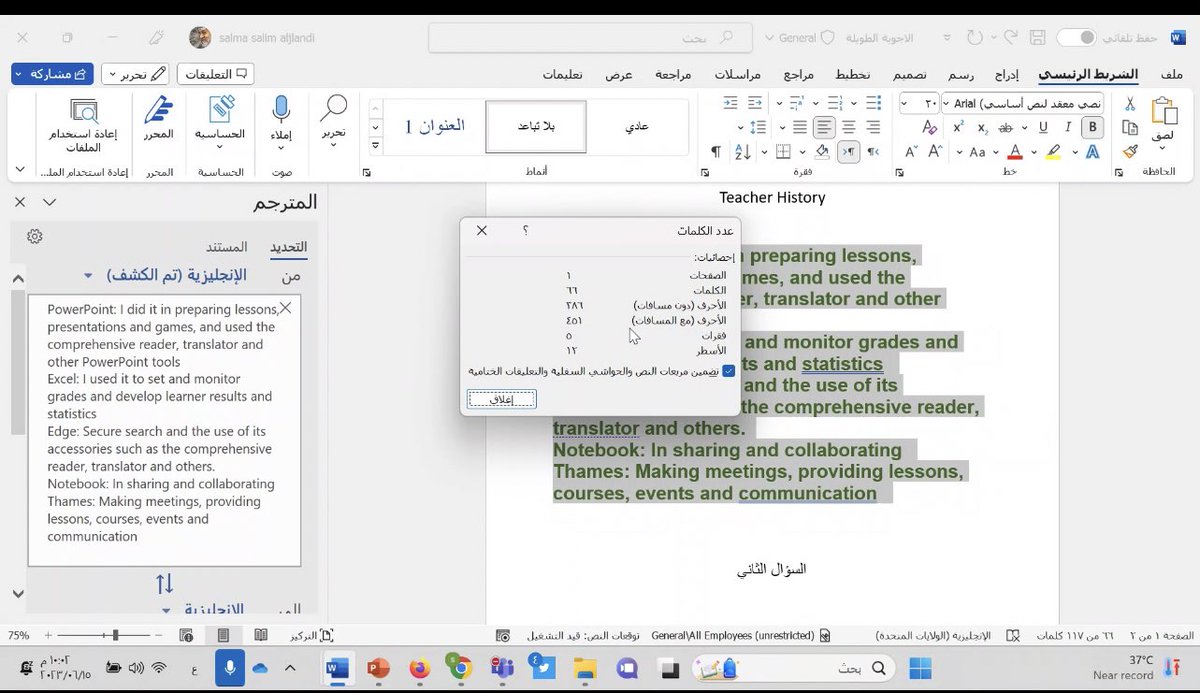The width and height of the screenshot is (1200, 693).
Task: Select Document tab in Translator pane
Action: [227, 247]
